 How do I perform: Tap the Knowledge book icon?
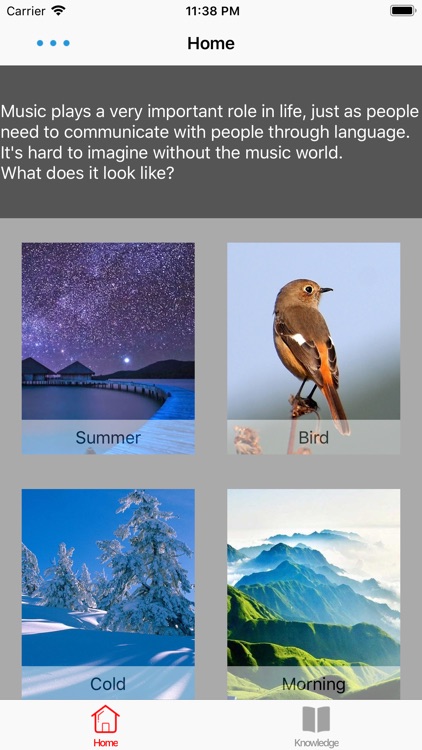(x=316, y=719)
